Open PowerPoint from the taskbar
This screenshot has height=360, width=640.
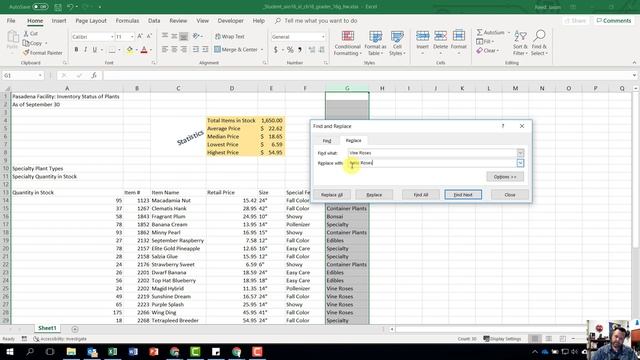pyautogui.click(x=154, y=352)
